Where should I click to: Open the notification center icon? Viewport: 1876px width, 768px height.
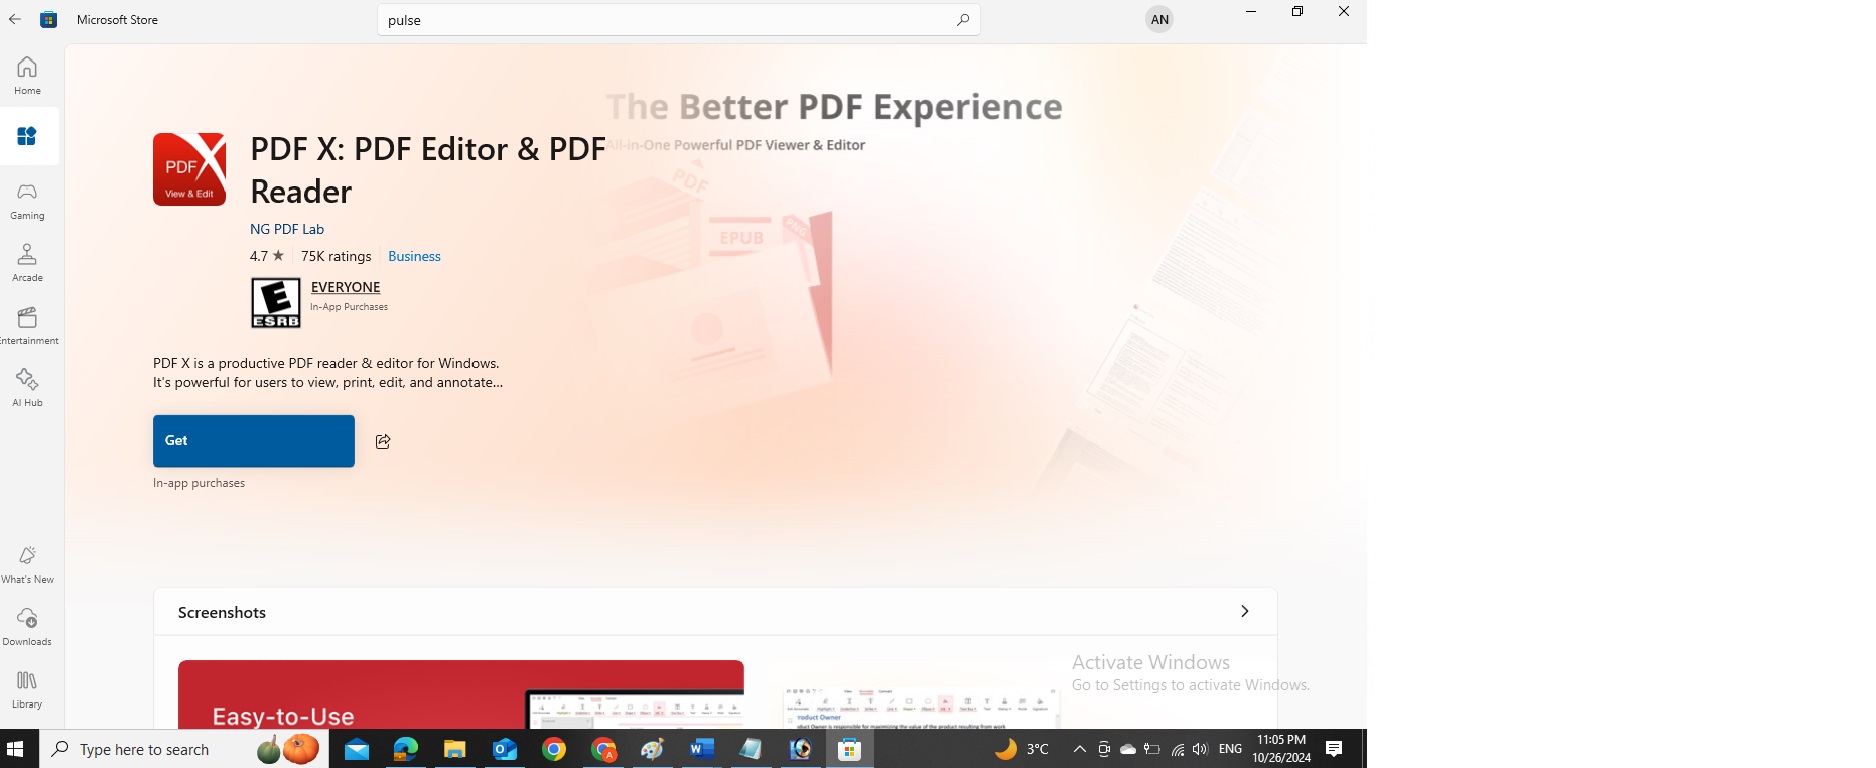(1334, 749)
